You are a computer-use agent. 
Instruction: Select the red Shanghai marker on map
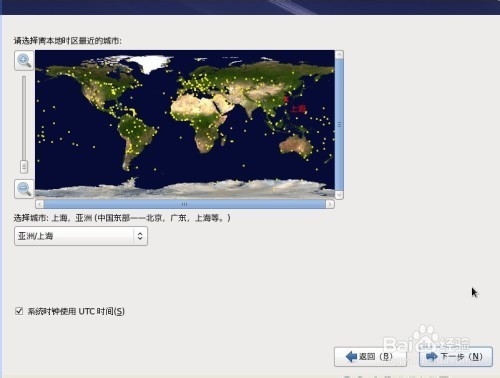point(286,99)
